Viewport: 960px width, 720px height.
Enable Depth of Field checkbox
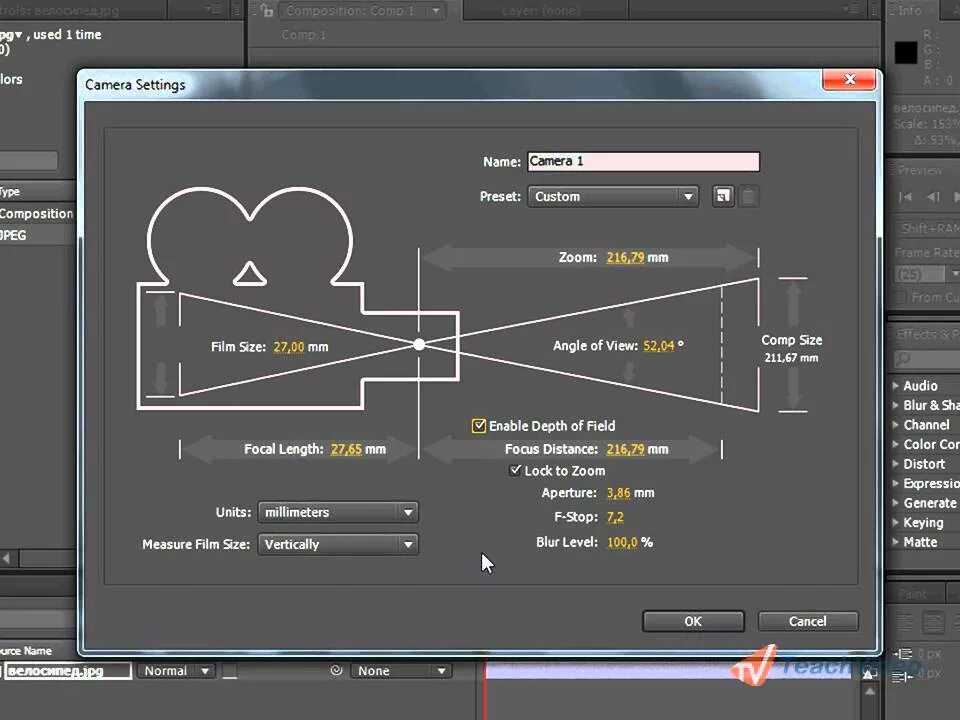[479, 426]
